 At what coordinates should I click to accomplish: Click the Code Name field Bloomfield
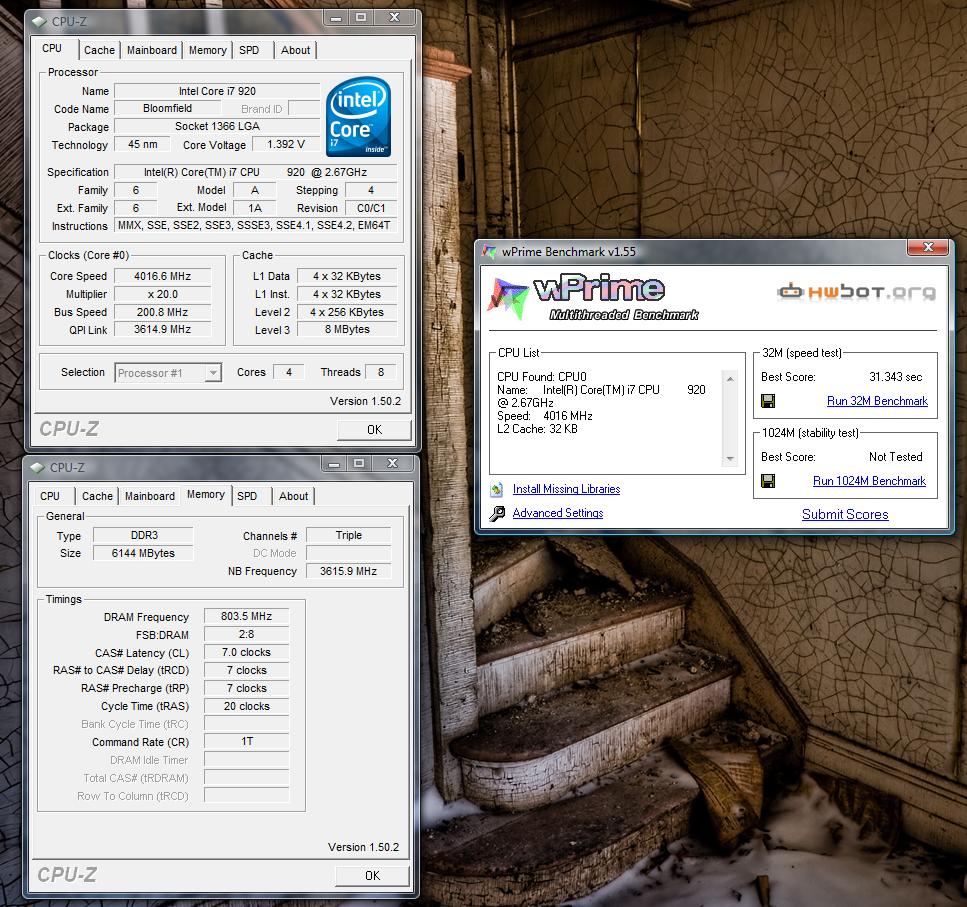pos(168,109)
